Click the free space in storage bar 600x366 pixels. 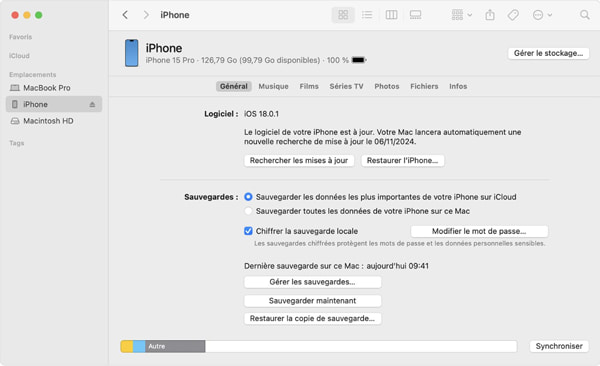(x=361, y=346)
